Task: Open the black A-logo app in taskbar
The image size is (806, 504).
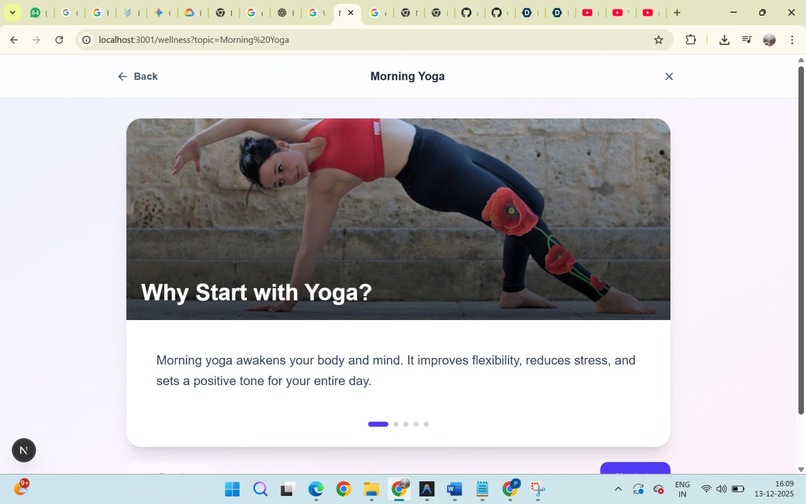Action: pos(427,489)
